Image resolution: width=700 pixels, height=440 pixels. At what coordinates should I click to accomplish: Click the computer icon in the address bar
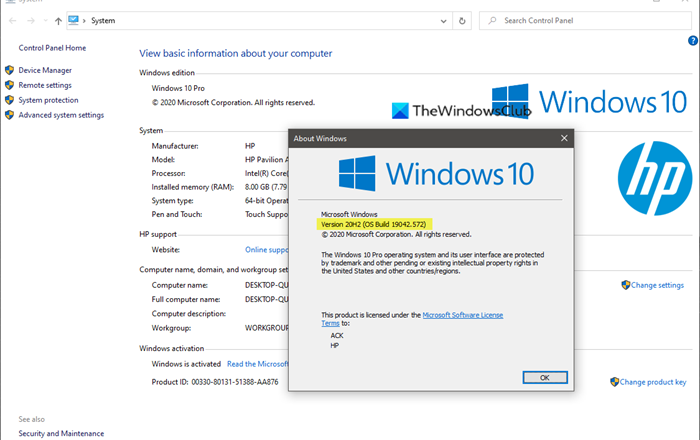(74, 20)
